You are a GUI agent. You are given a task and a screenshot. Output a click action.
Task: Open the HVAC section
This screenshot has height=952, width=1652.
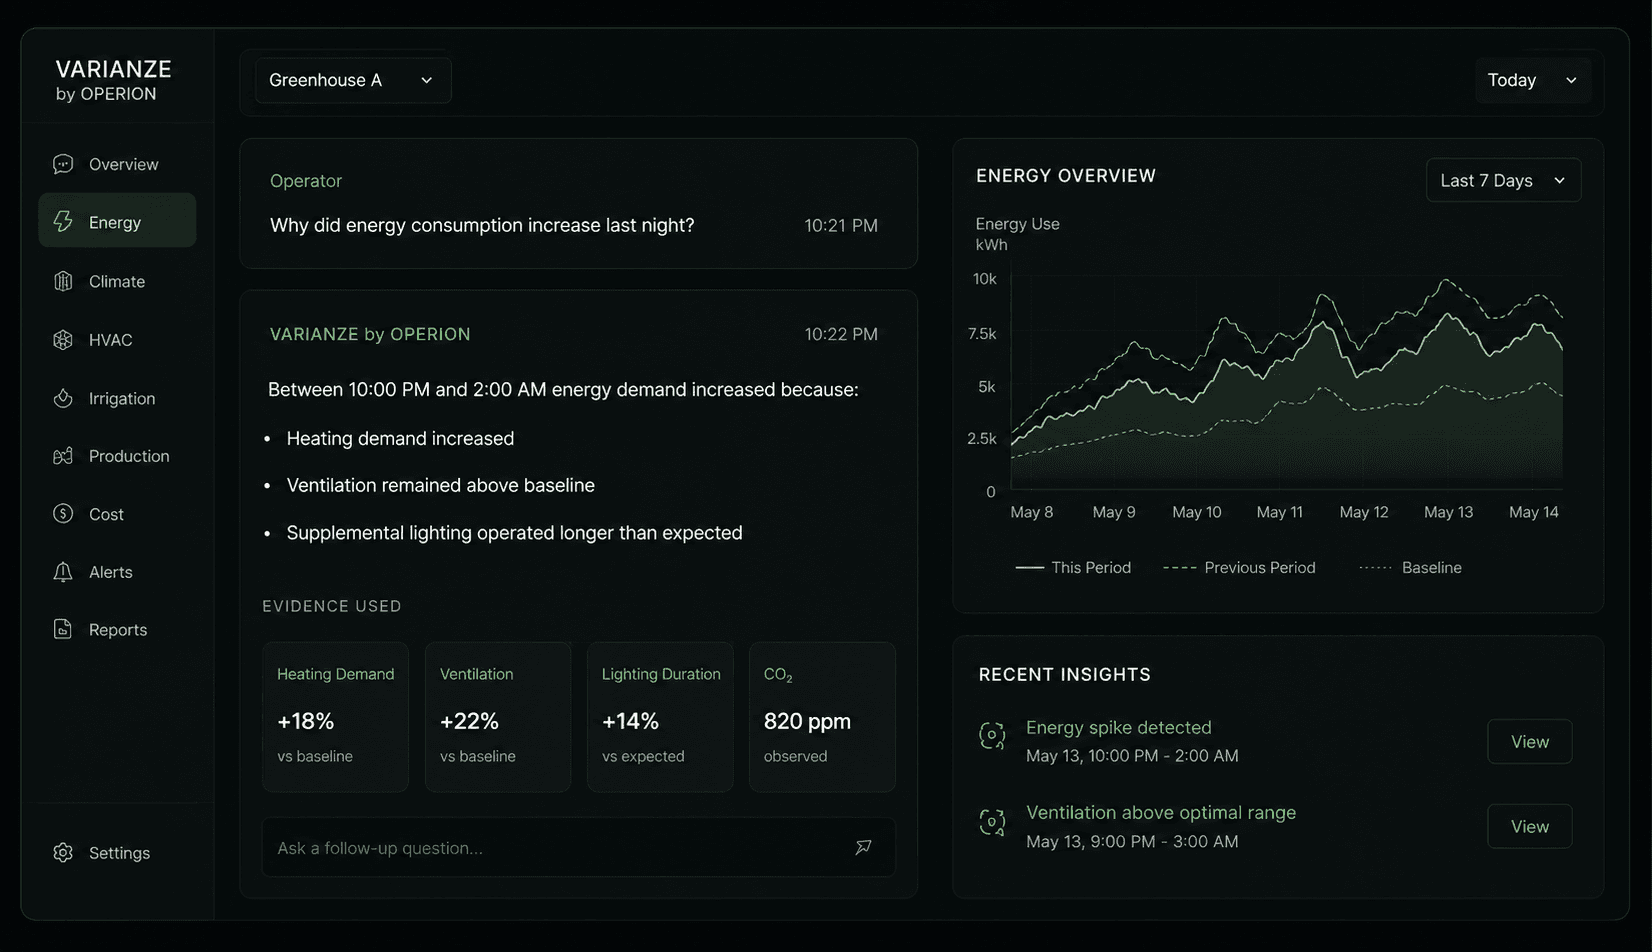(117, 340)
